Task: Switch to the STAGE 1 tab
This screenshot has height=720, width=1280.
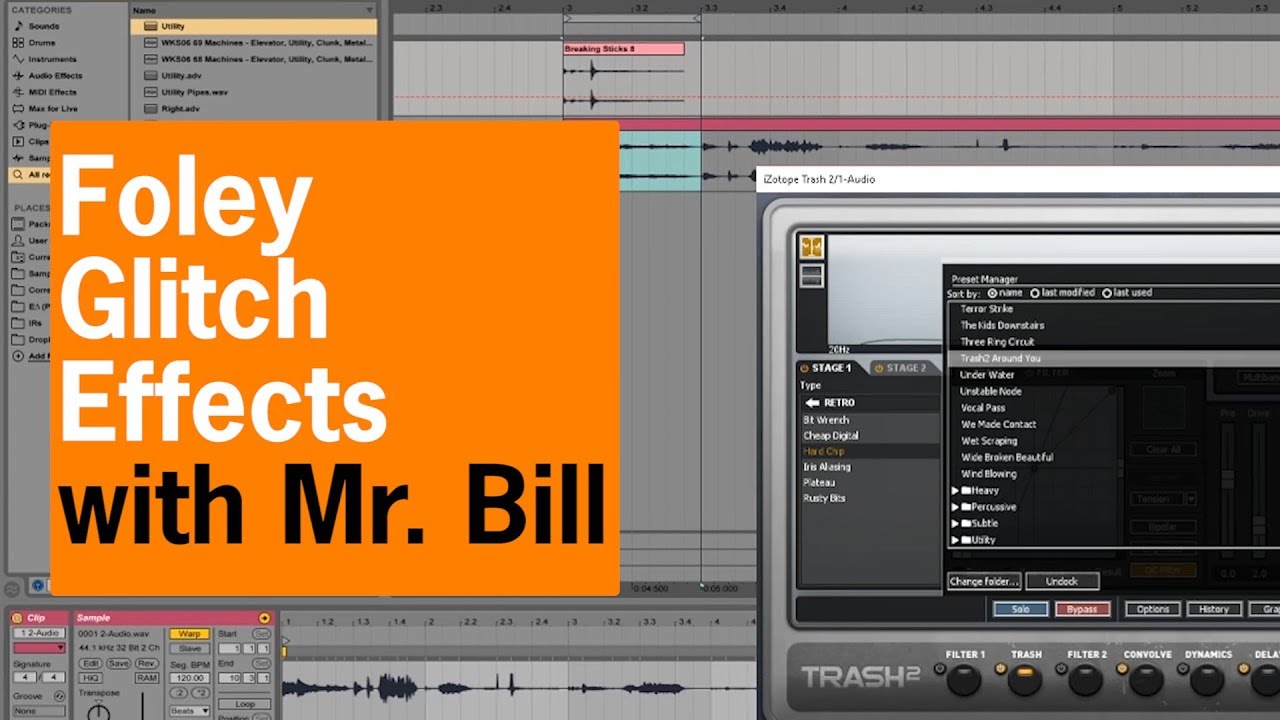Action: pos(832,368)
